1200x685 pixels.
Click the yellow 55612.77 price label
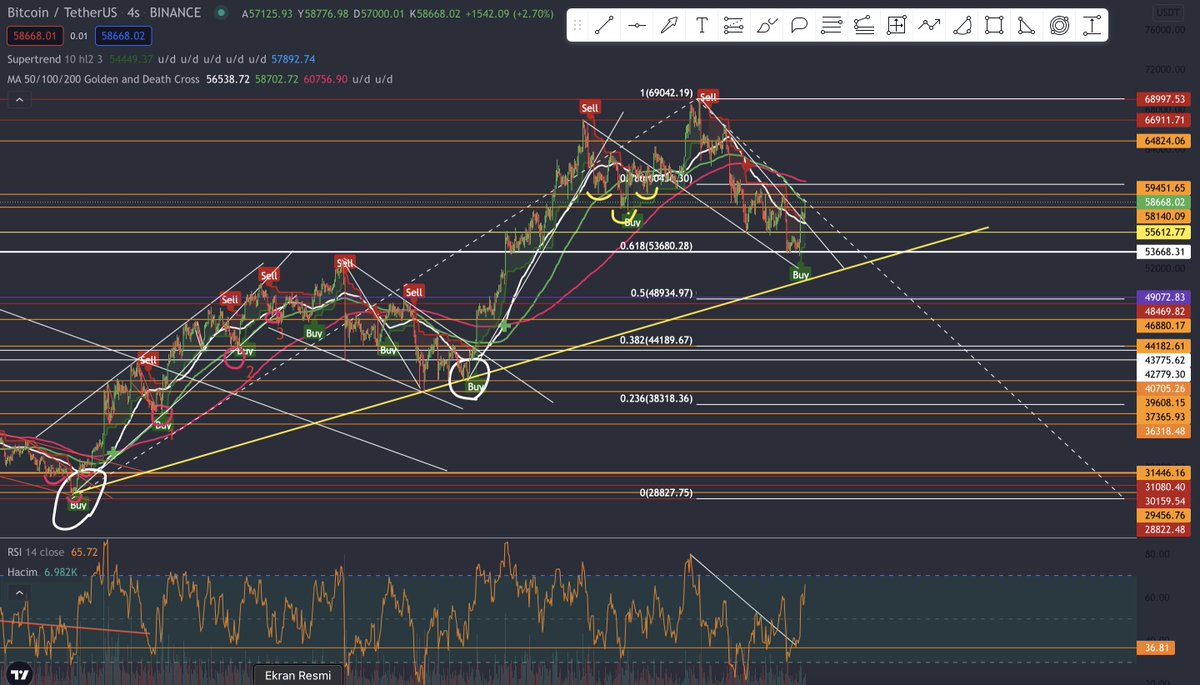pyautogui.click(x=1166, y=231)
